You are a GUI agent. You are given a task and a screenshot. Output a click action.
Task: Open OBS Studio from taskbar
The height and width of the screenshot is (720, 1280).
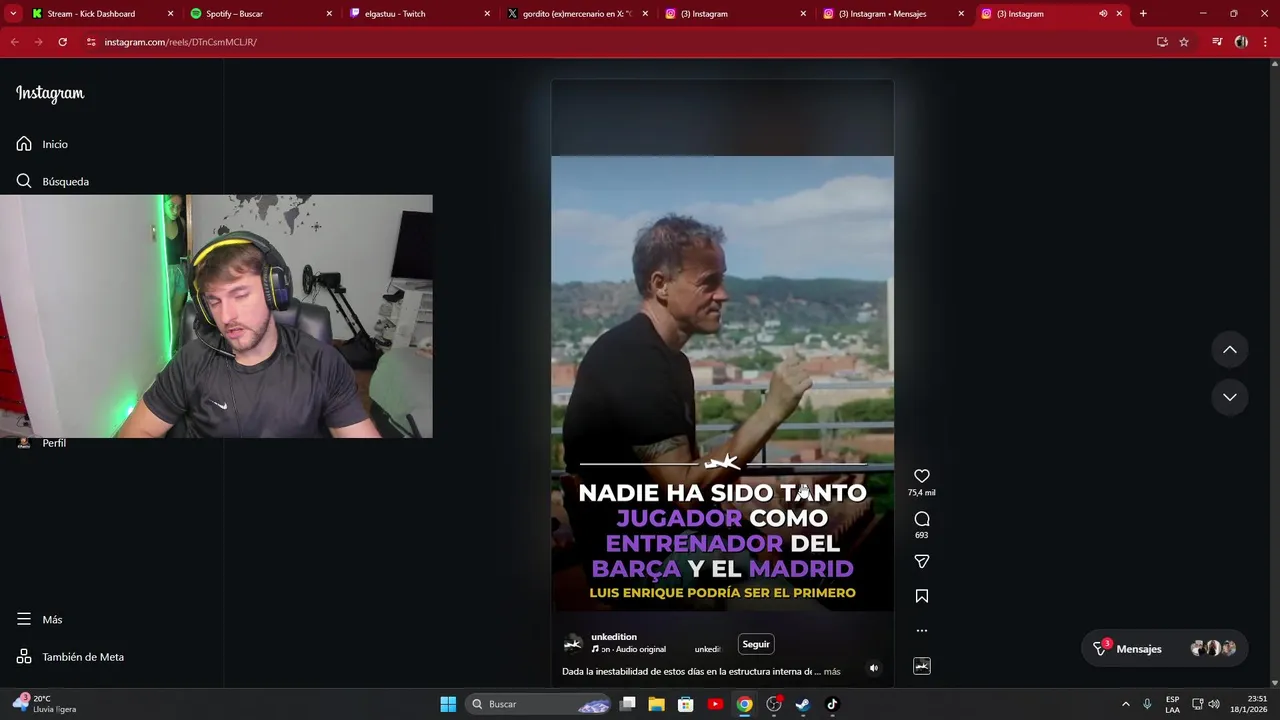point(774,704)
